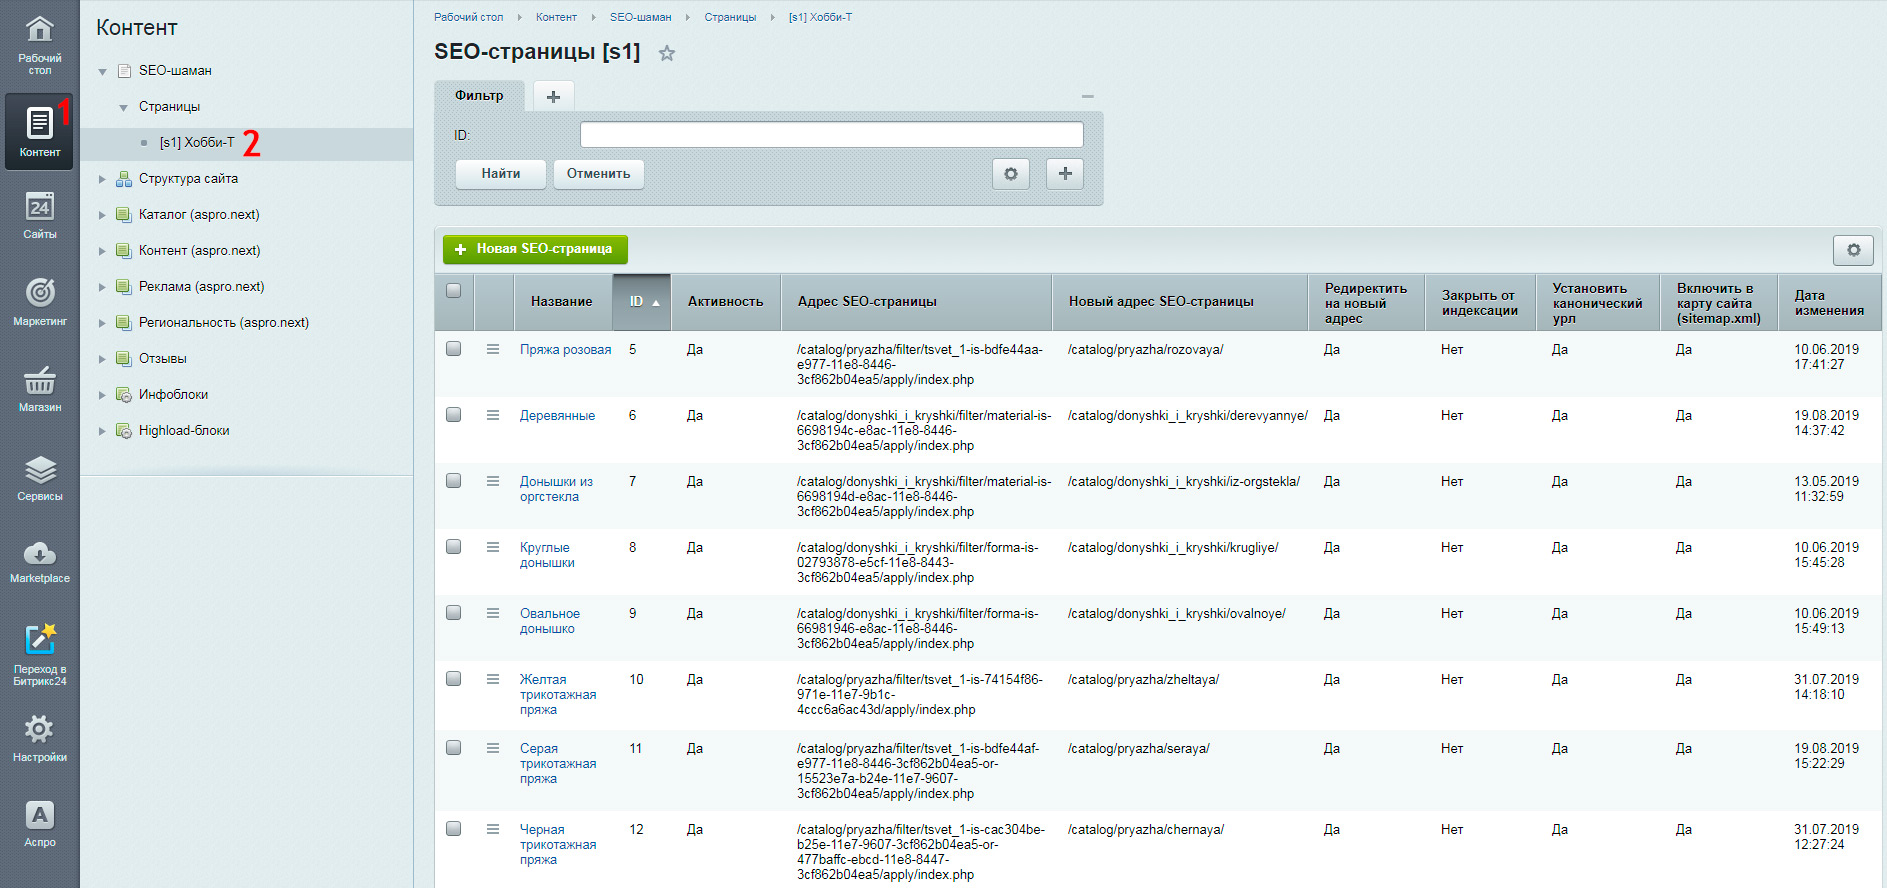This screenshot has height=888, width=1887.
Task: Focus the ID filter input field
Action: pos(831,135)
